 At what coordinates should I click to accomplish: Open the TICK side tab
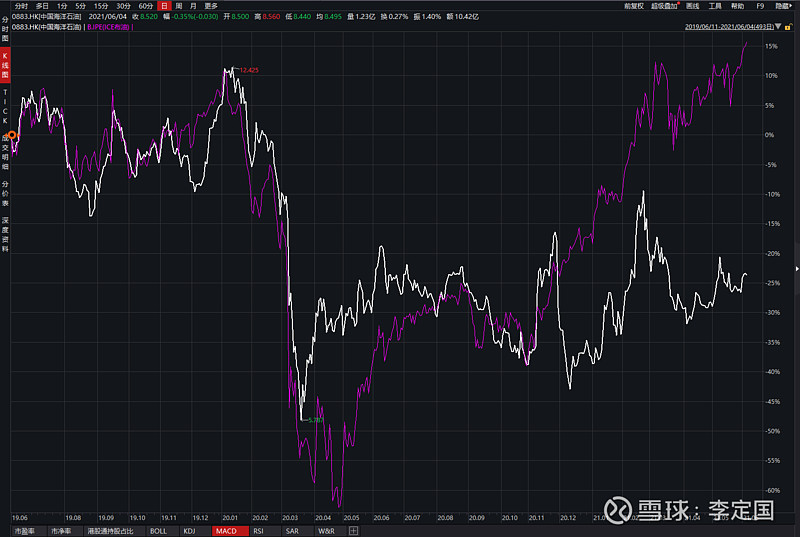(5, 106)
